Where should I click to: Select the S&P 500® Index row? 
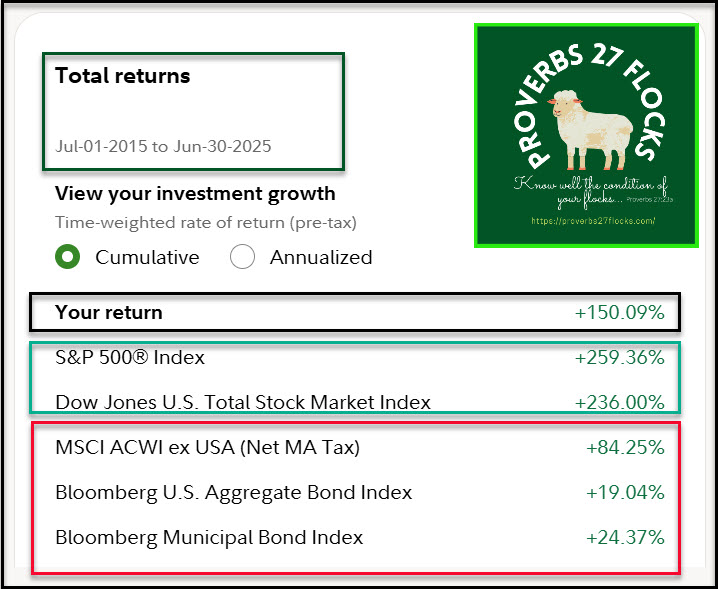pyautogui.click(x=130, y=357)
